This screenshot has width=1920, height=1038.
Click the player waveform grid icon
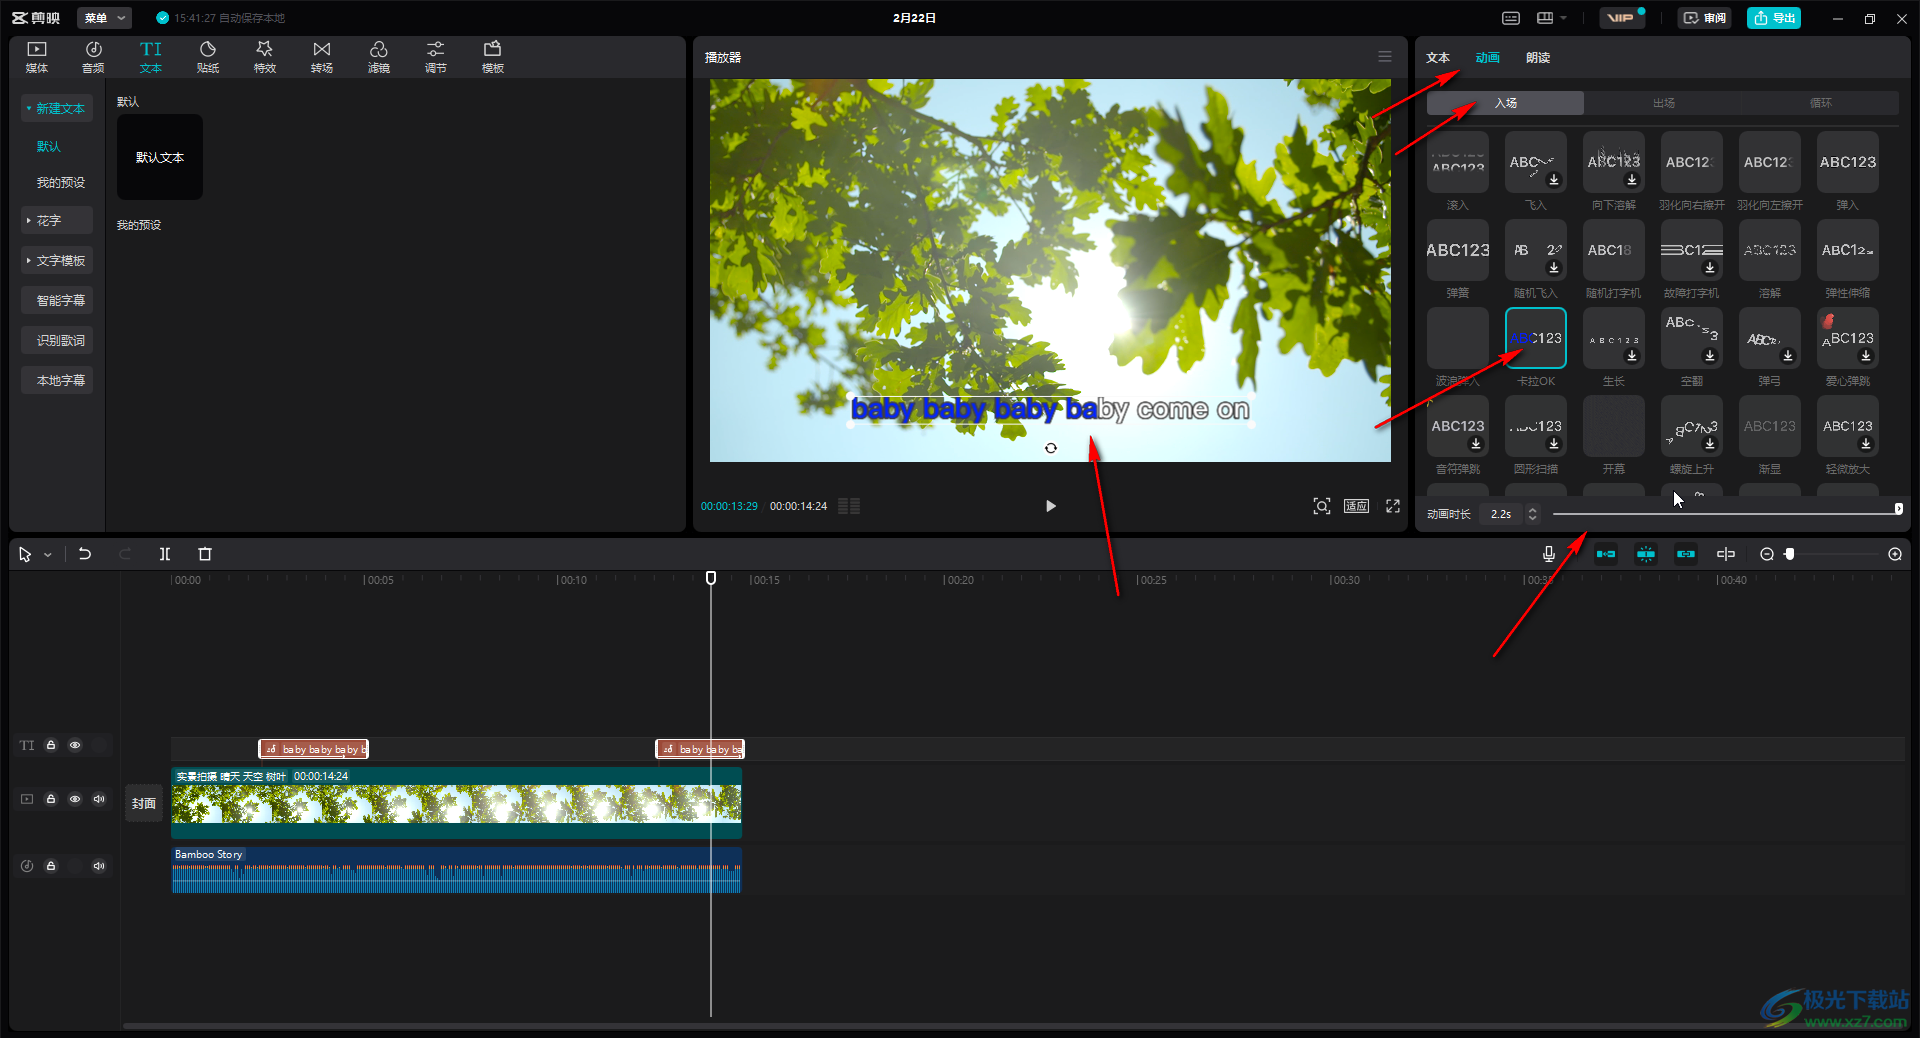(849, 506)
